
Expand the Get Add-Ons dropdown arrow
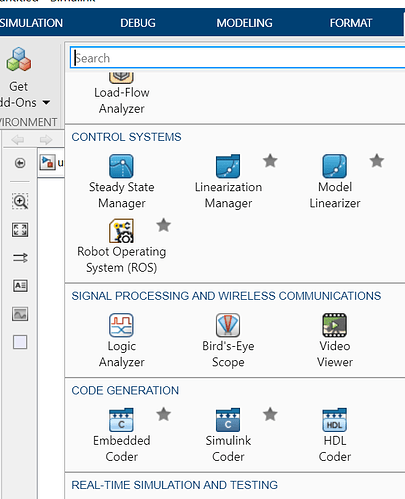click(x=46, y=102)
